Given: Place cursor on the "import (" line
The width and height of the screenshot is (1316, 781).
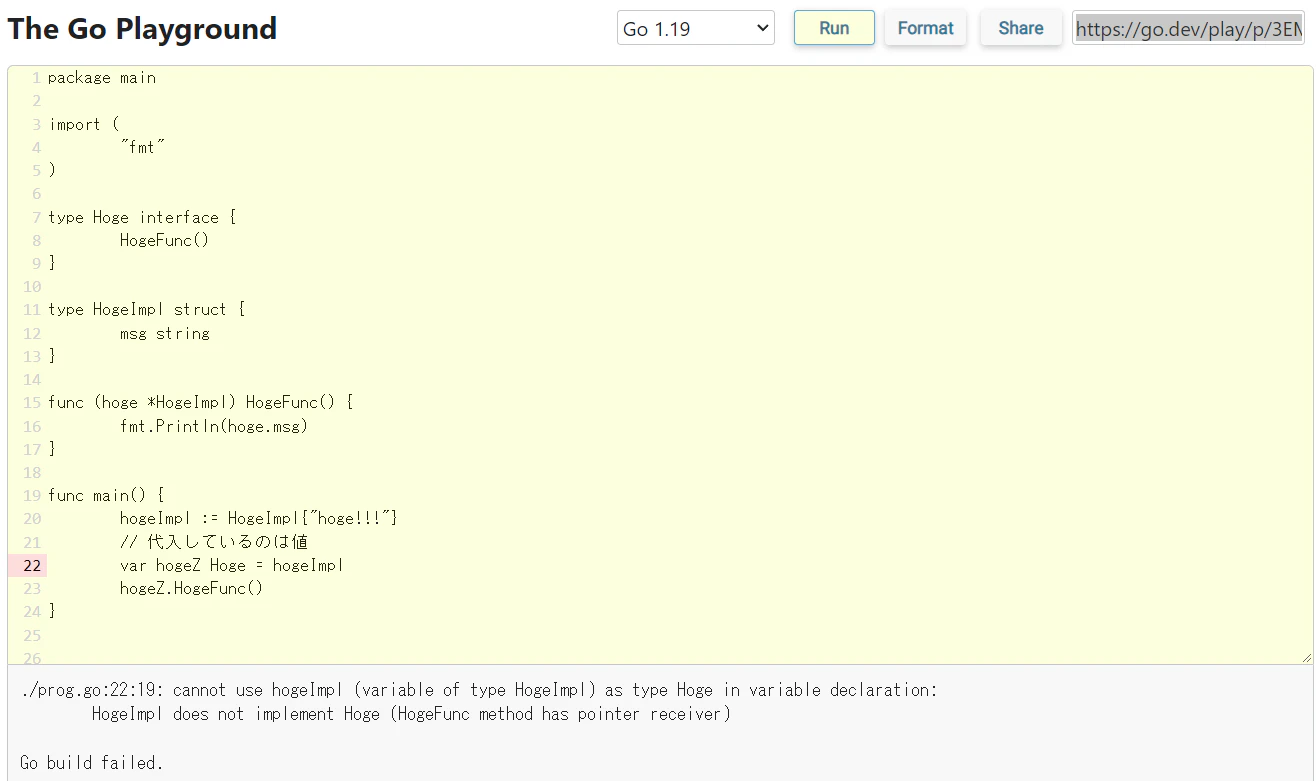Looking at the screenshot, I should tap(84, 124).
